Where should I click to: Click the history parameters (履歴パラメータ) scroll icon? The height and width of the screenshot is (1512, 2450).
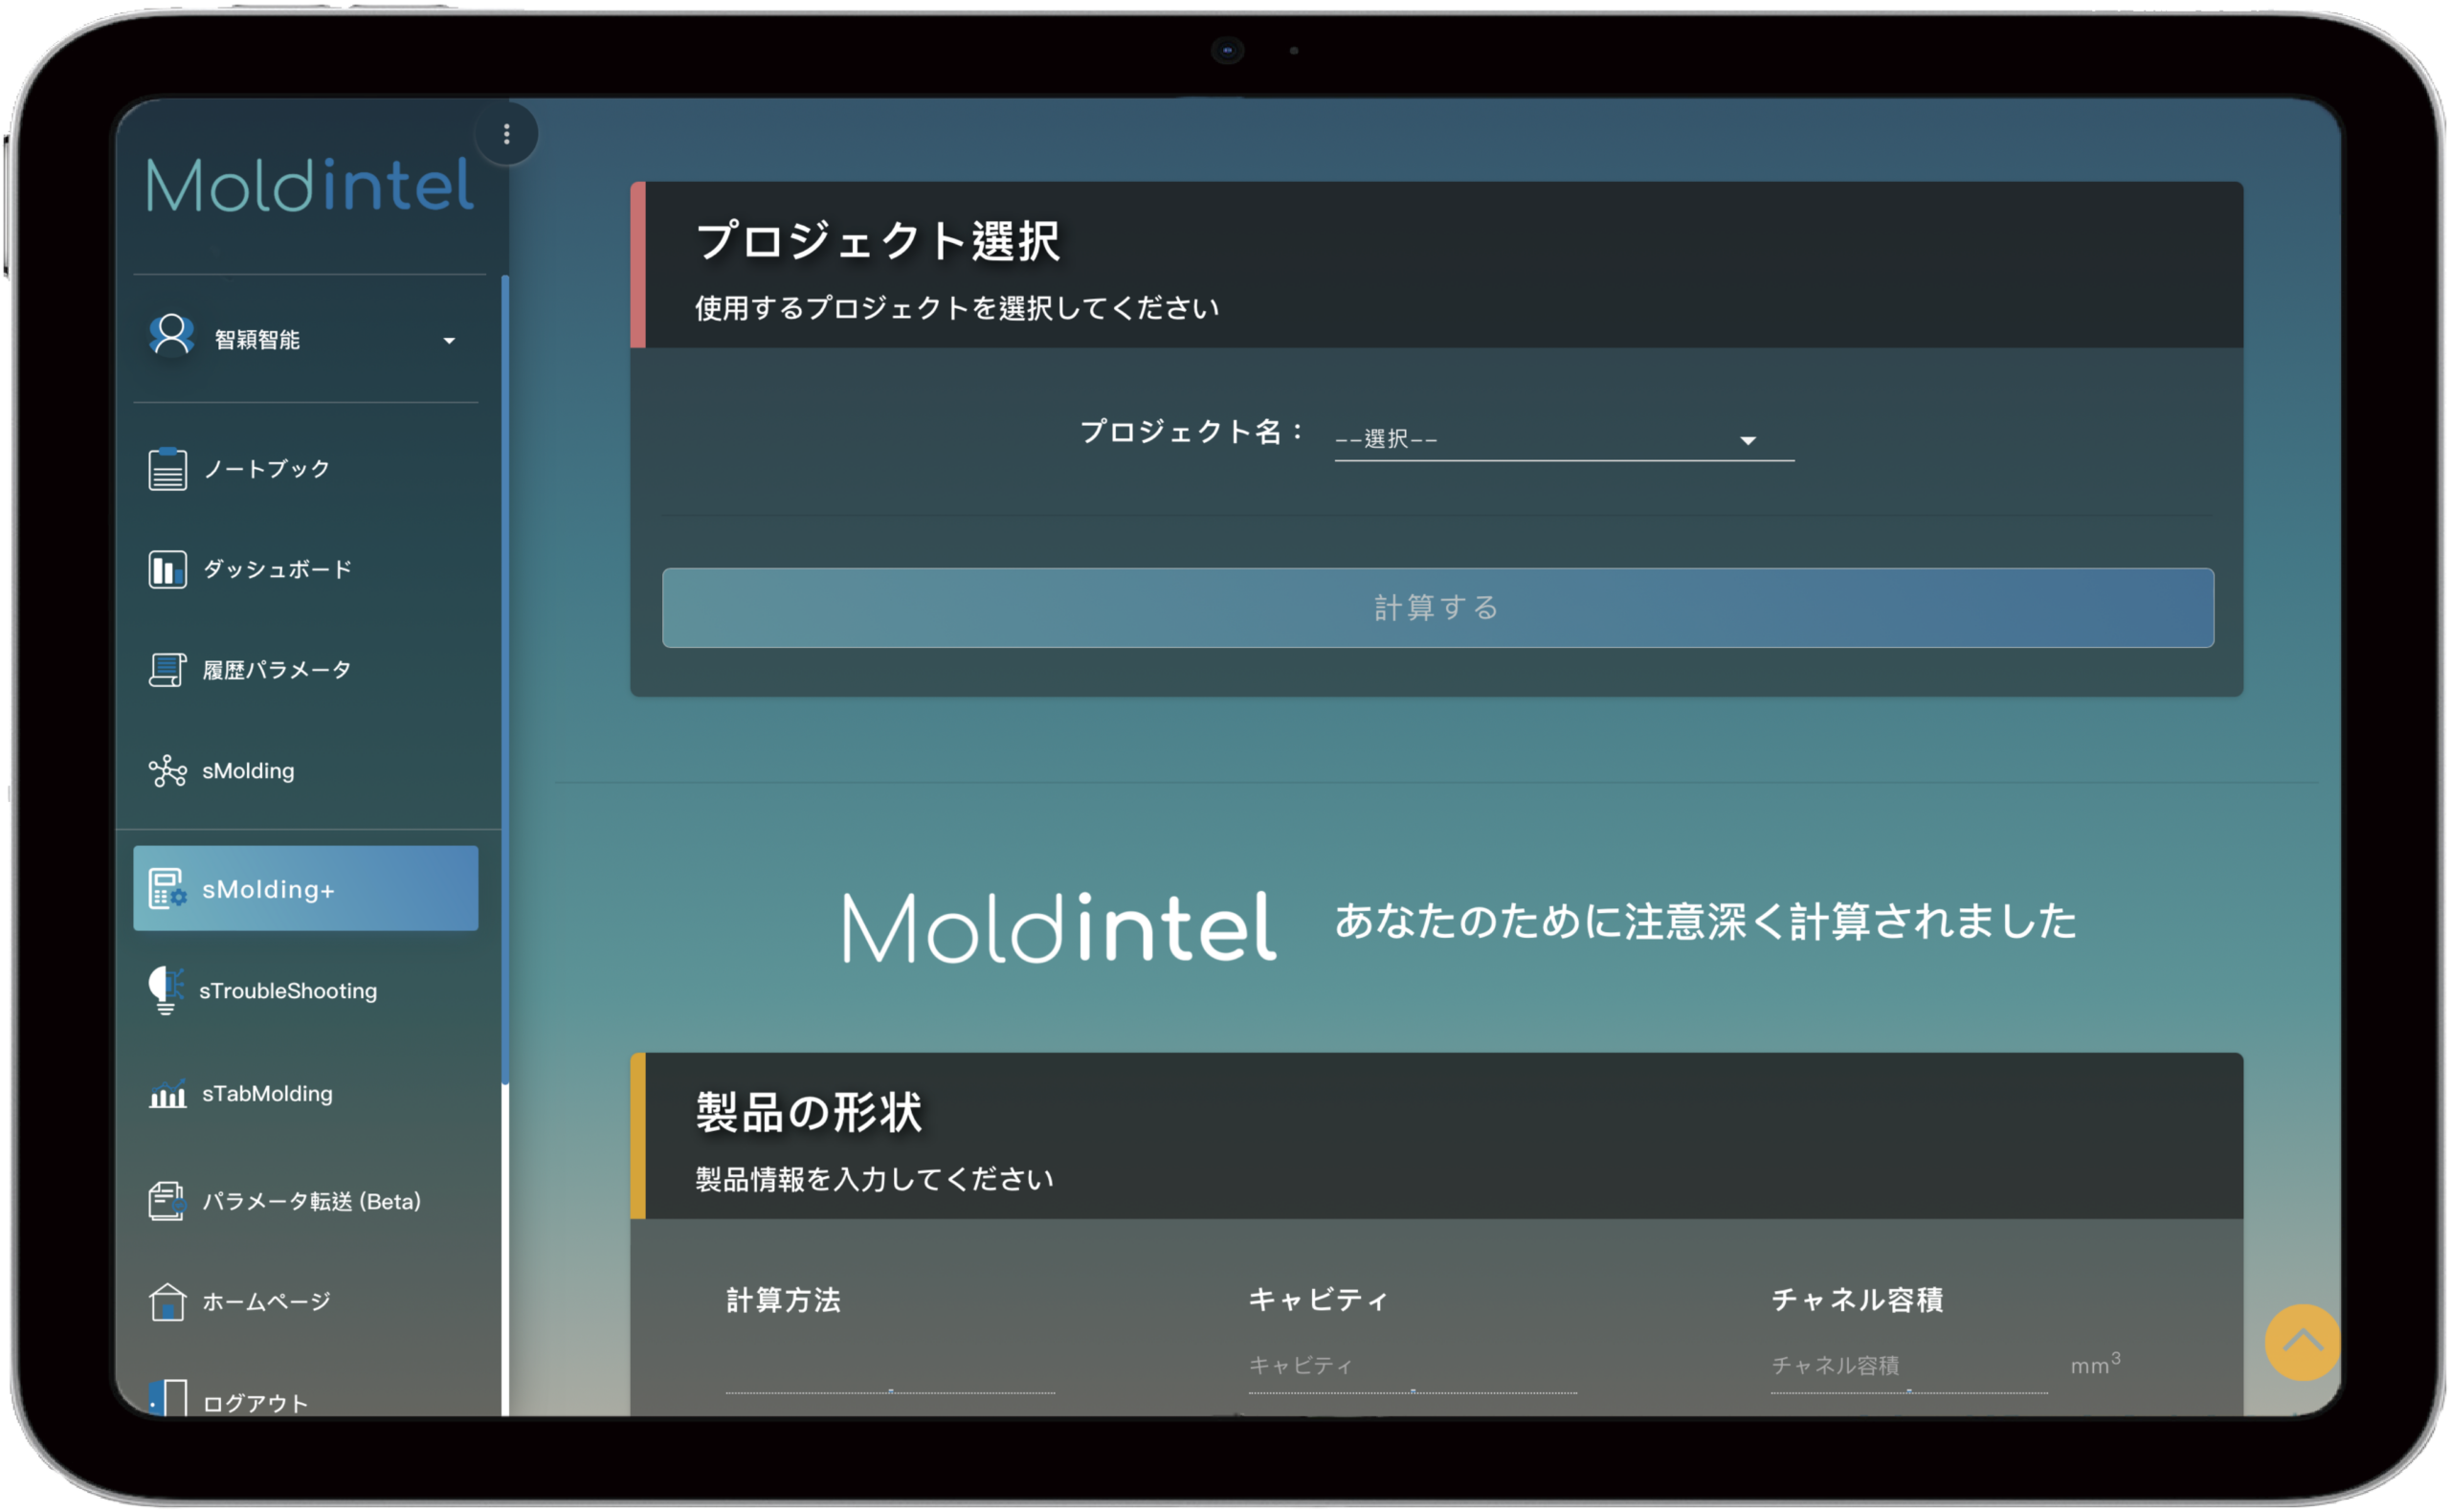point(167,670)
